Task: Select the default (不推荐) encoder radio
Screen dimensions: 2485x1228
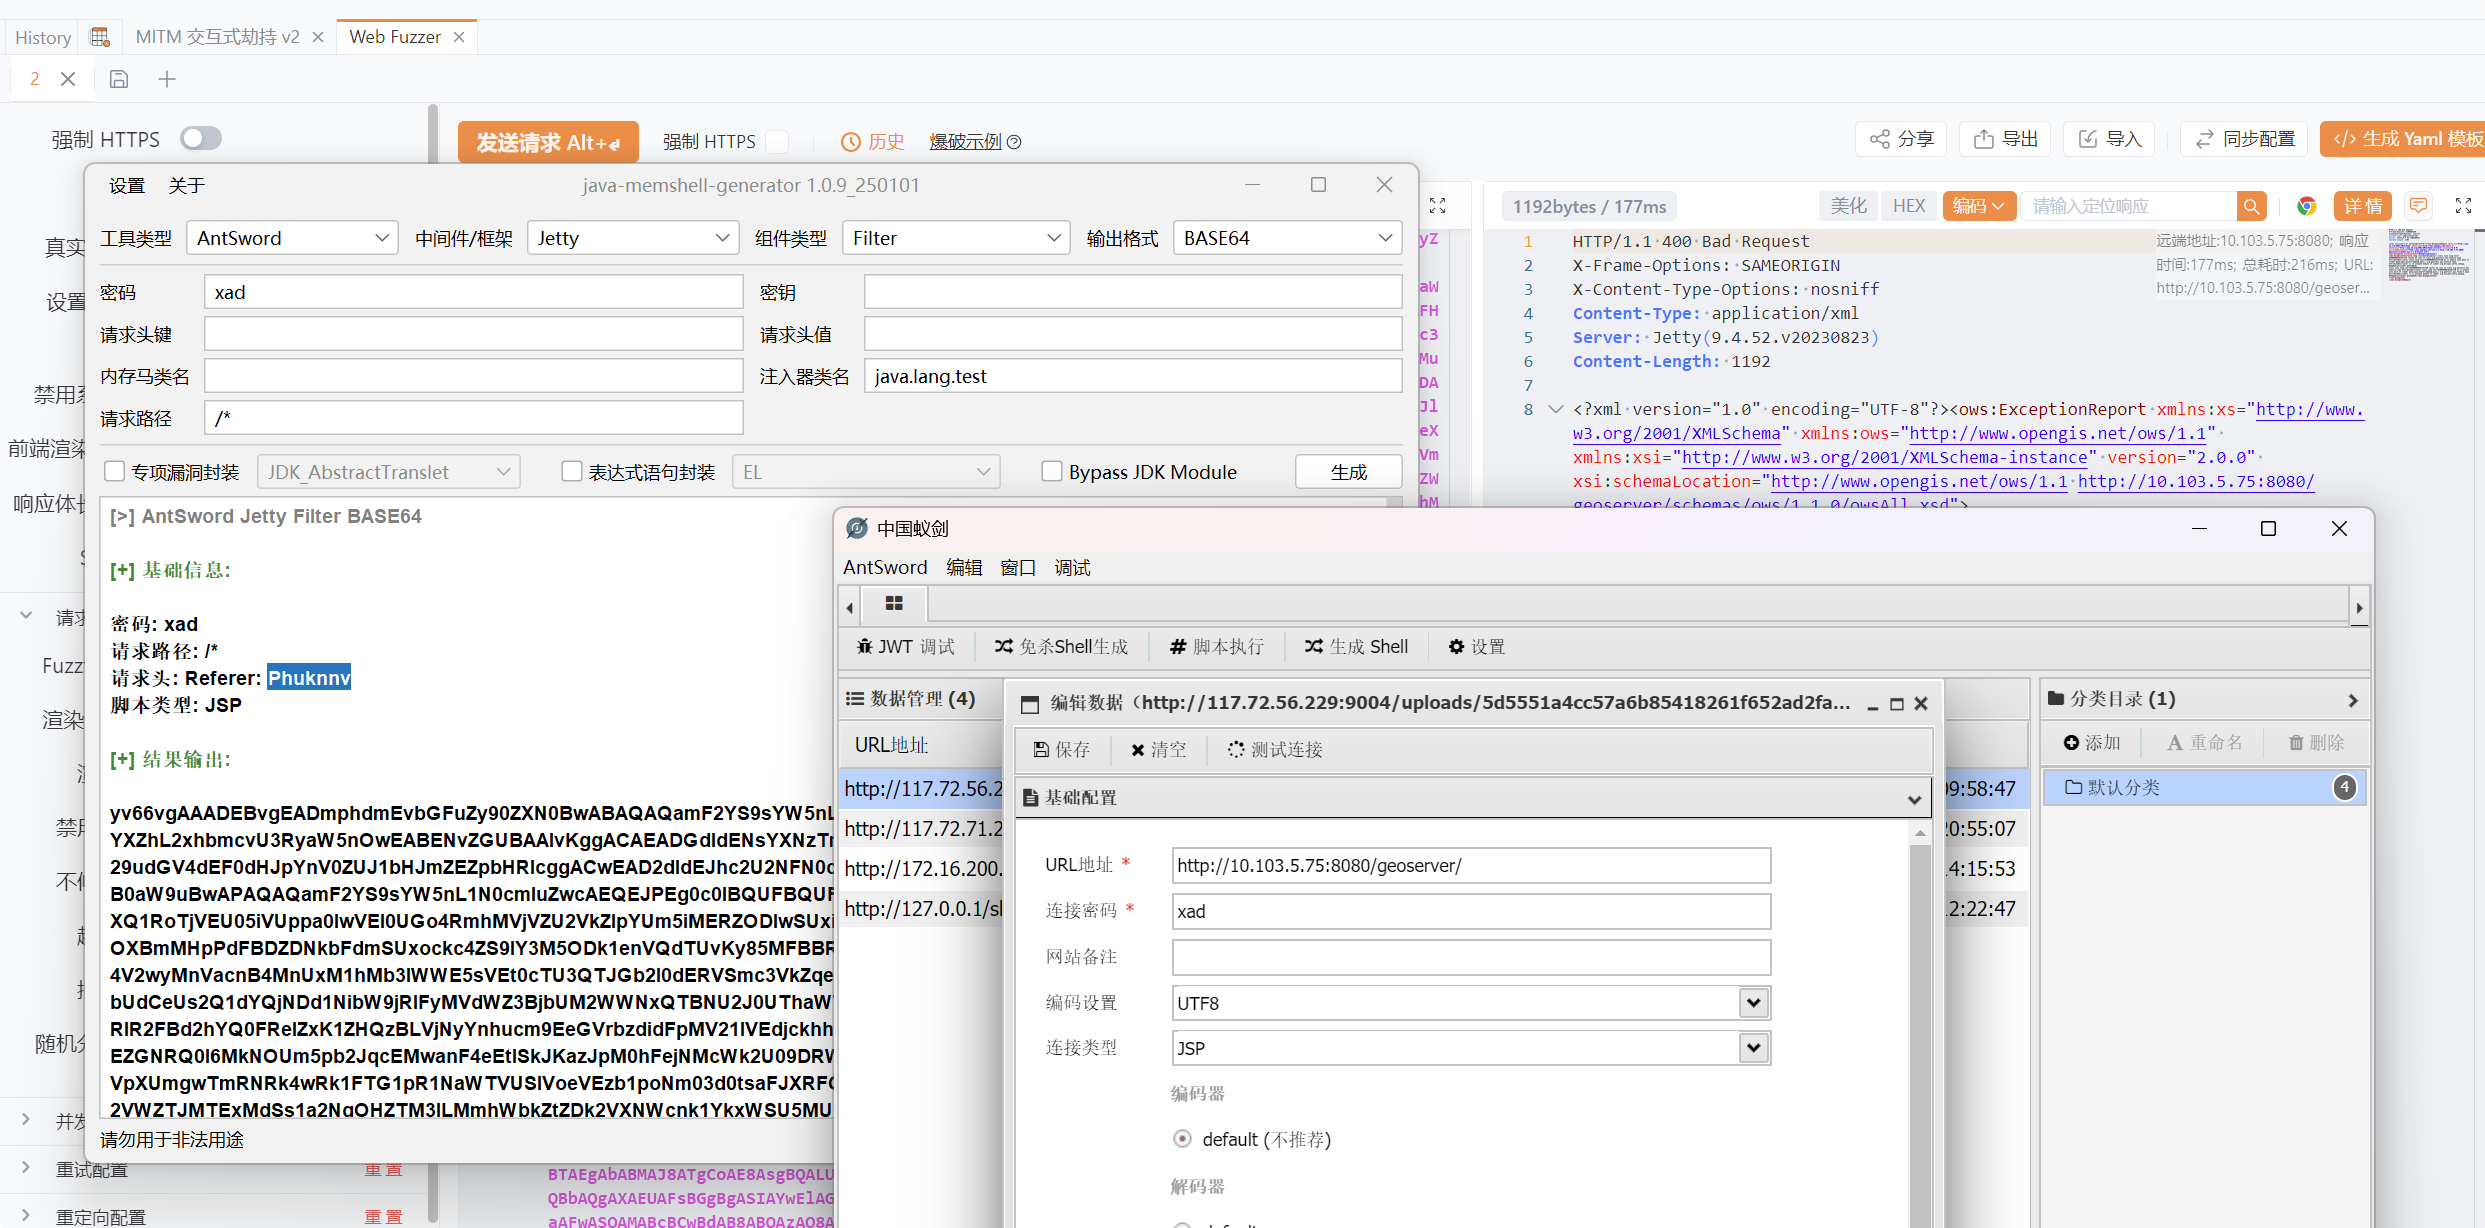Action: pyautogui.click(x=1183, y=1139)
